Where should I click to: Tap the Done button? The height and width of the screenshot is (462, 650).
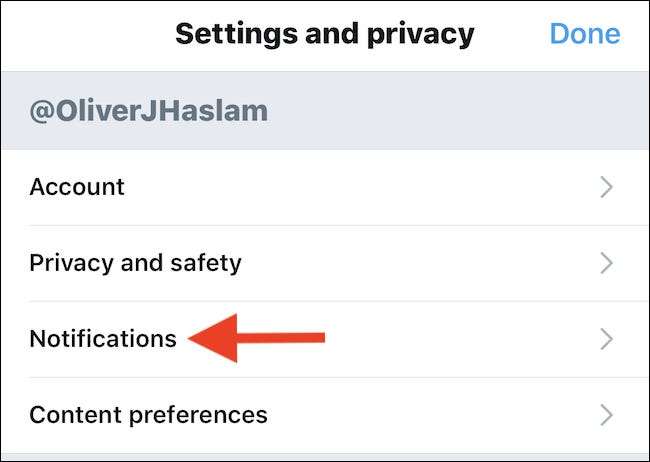coord(585,34)
